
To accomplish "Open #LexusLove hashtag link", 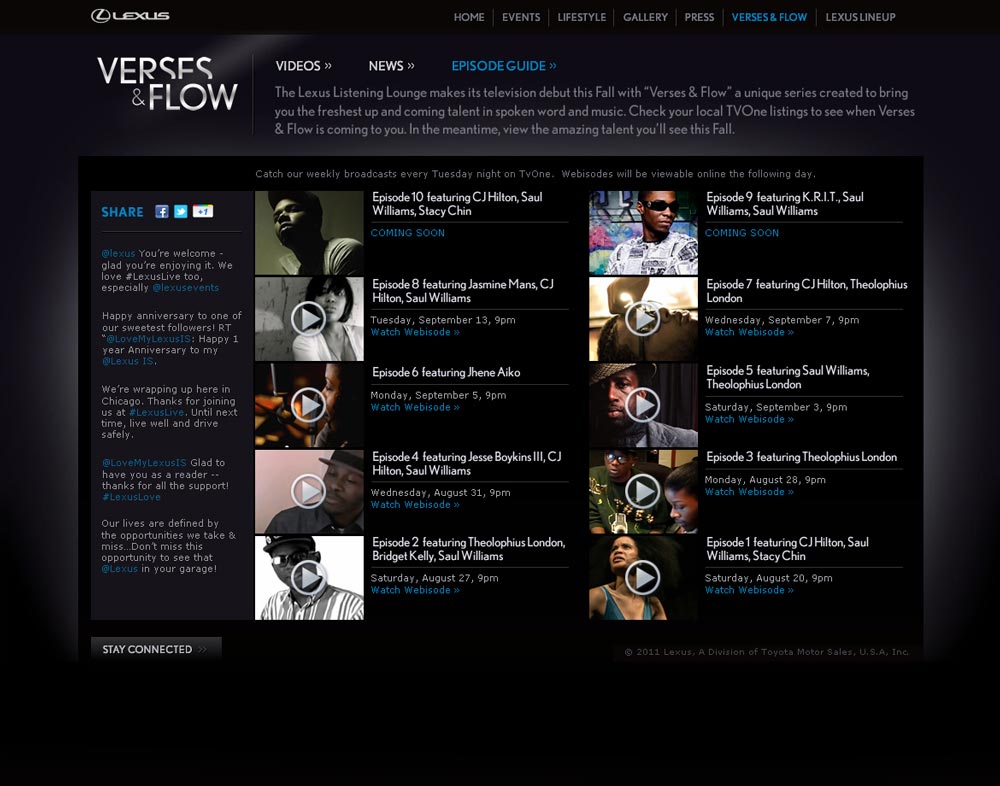I will [131, 497].
